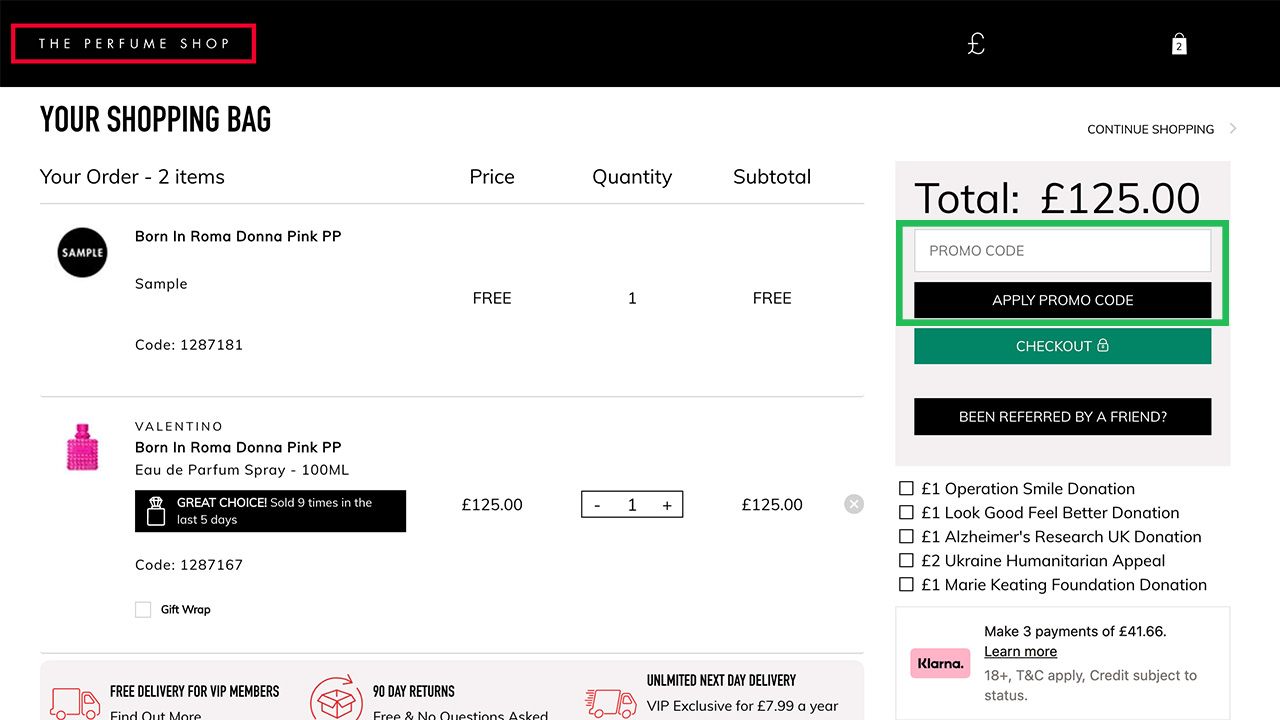Open Valentino Born In Roma Donna Pink PP
1280x720 pixels.
(x=238, y=447)
